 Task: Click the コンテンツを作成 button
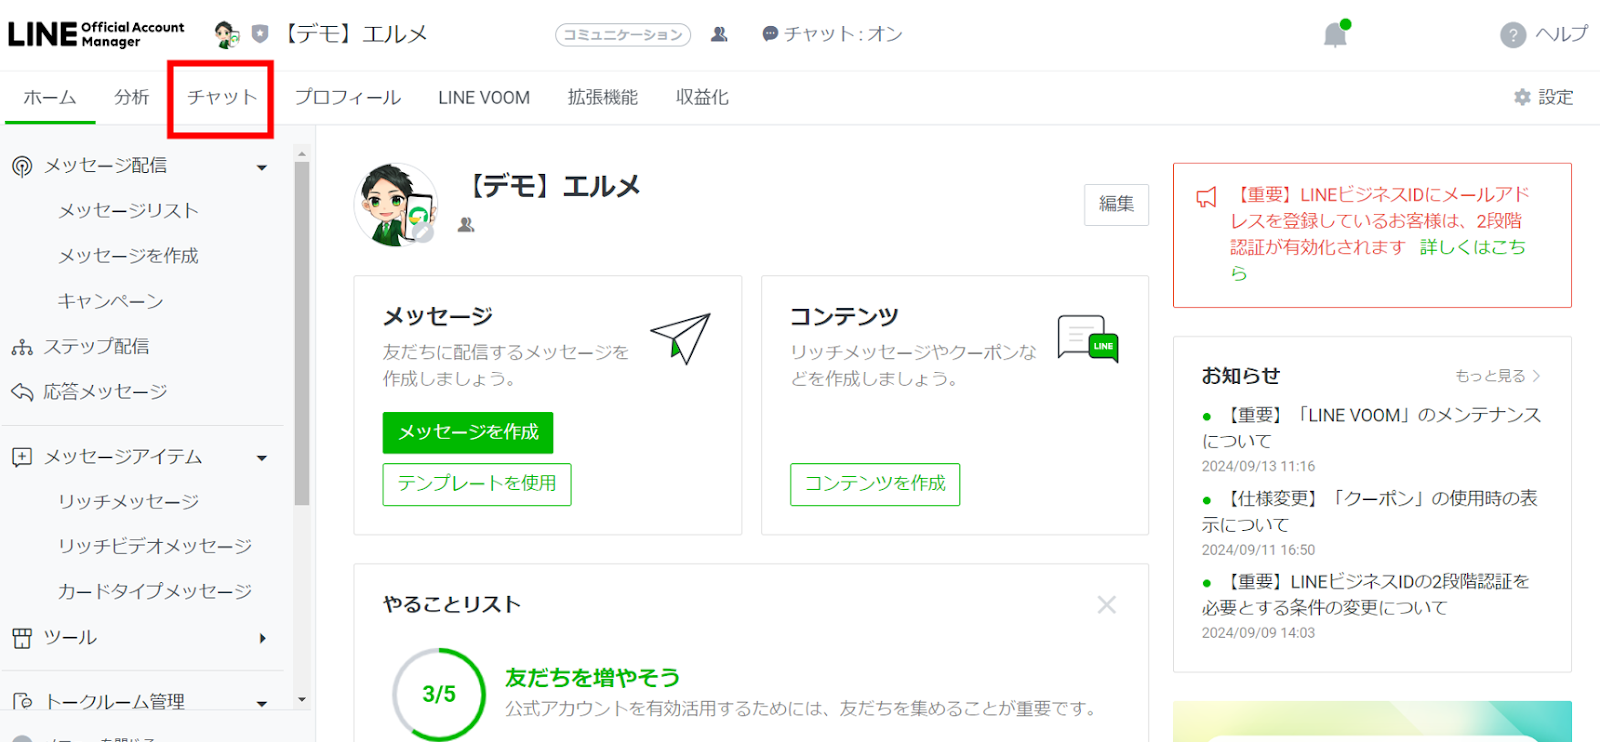tap(875, 484)
